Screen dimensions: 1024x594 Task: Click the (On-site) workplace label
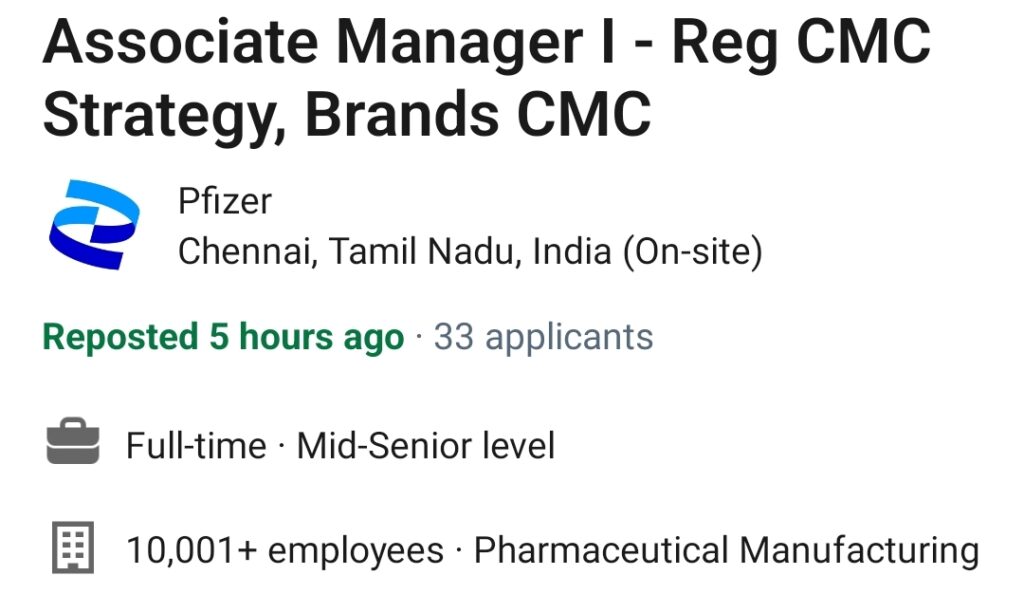[692, 252]
